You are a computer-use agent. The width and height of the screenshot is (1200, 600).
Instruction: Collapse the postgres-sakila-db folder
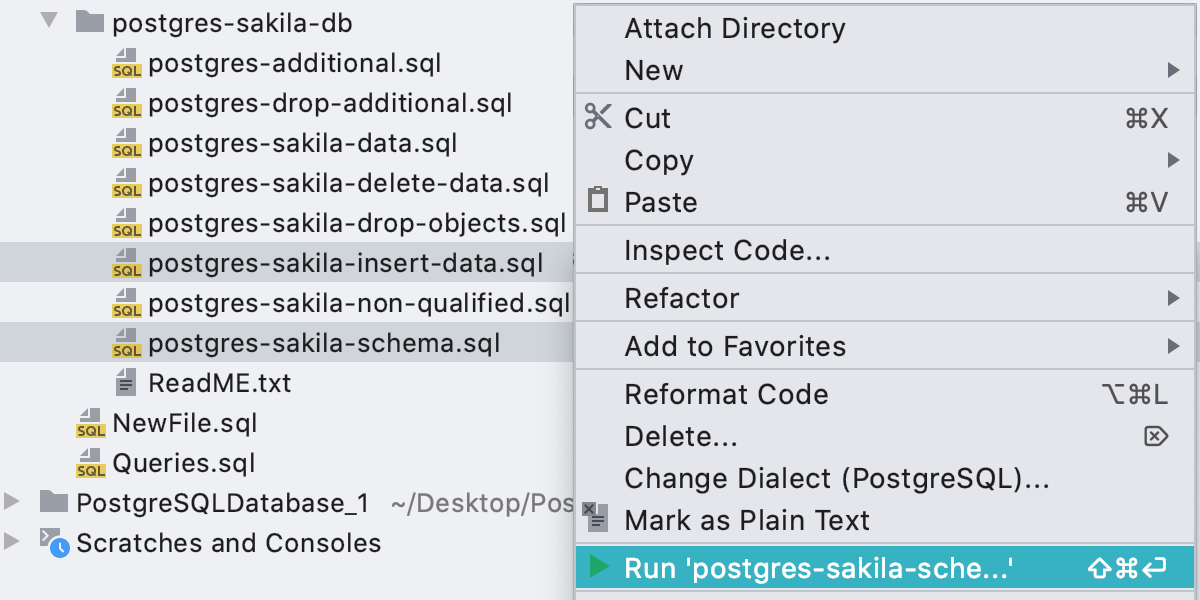click(x=50, y=22)
